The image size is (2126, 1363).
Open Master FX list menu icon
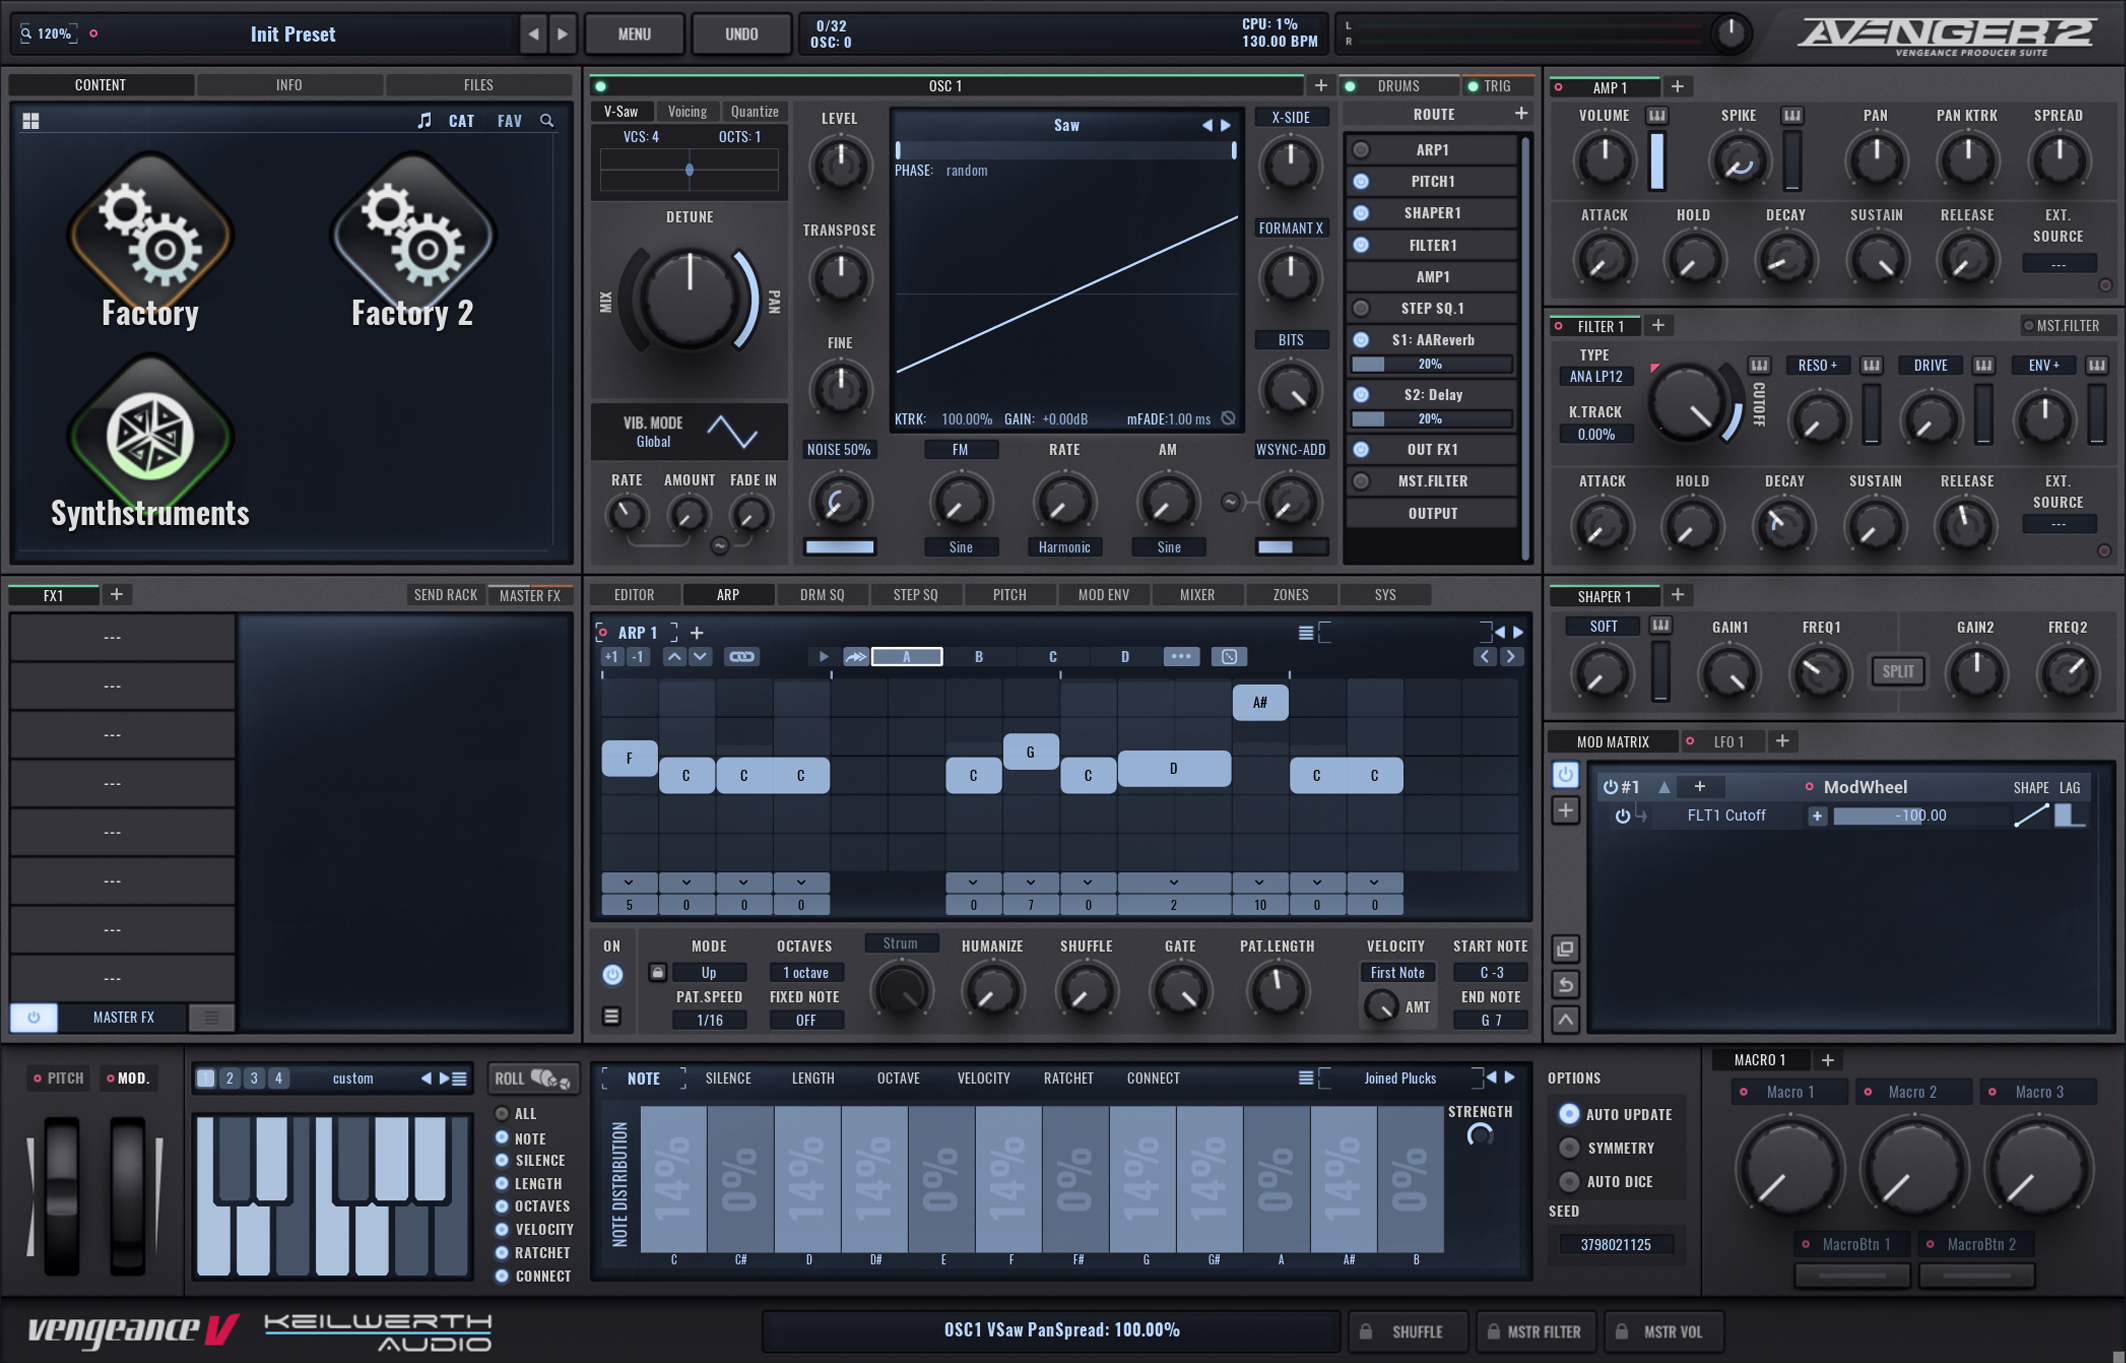(x=211, y=1018)
